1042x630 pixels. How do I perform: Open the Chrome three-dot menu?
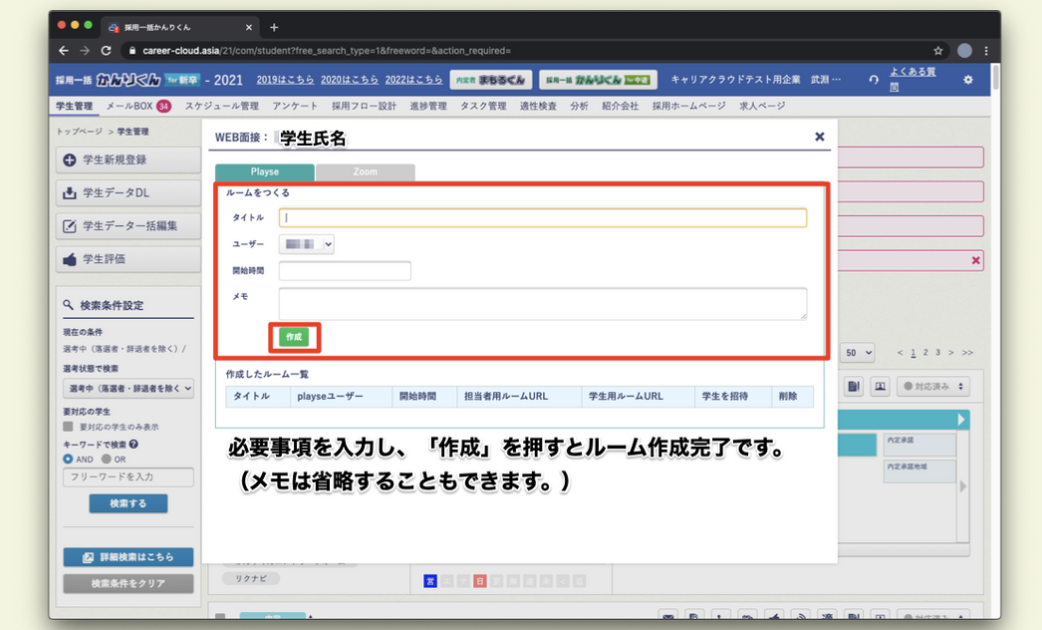[x=986, y=51]
